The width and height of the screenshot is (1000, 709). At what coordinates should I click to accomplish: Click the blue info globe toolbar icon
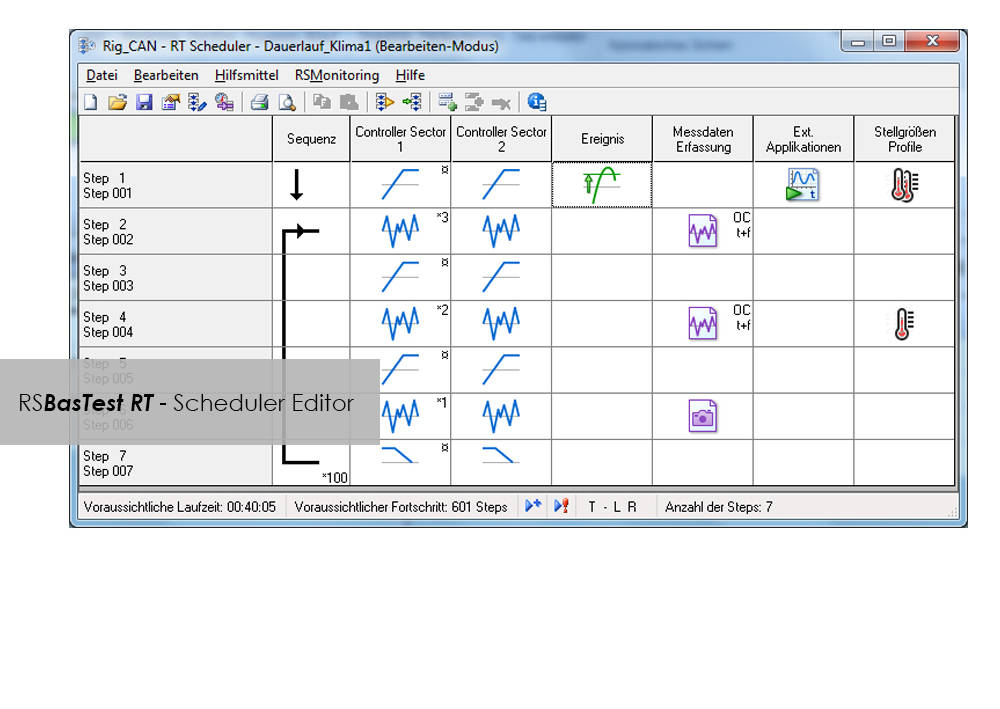(x=537, y=102)
